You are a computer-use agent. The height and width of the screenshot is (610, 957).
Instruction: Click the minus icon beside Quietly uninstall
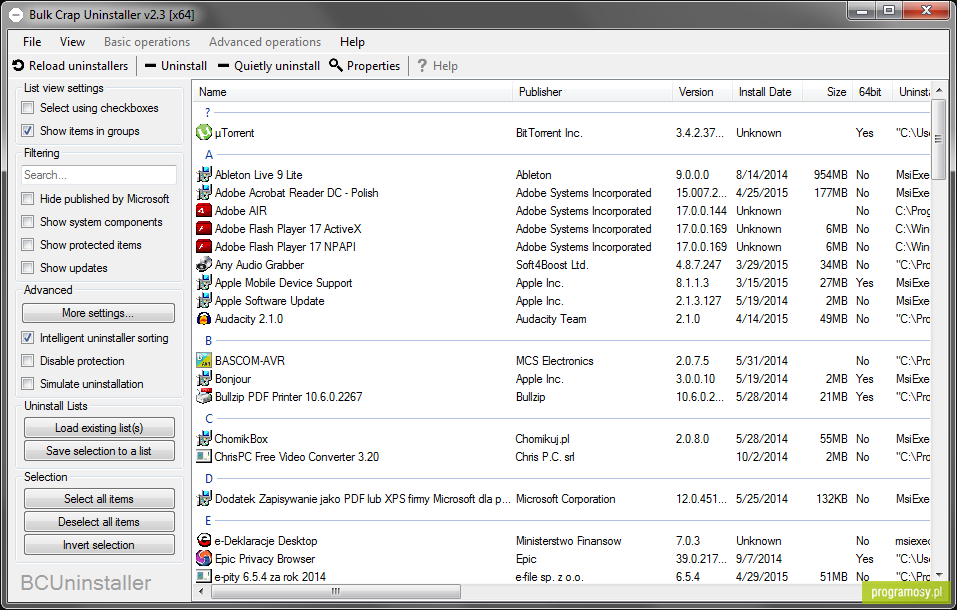223,66
